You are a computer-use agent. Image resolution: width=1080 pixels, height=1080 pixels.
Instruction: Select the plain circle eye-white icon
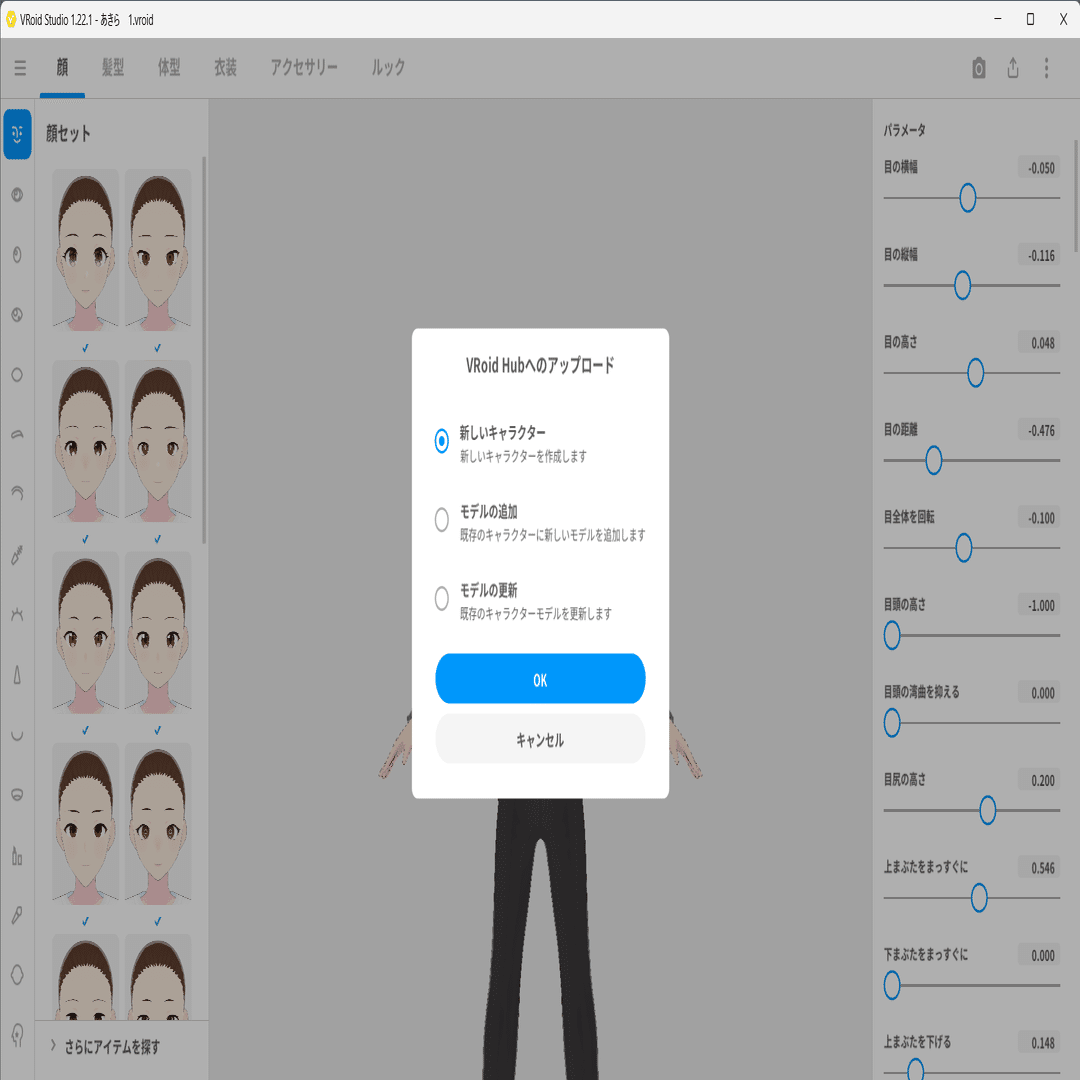tap(17, 375)
